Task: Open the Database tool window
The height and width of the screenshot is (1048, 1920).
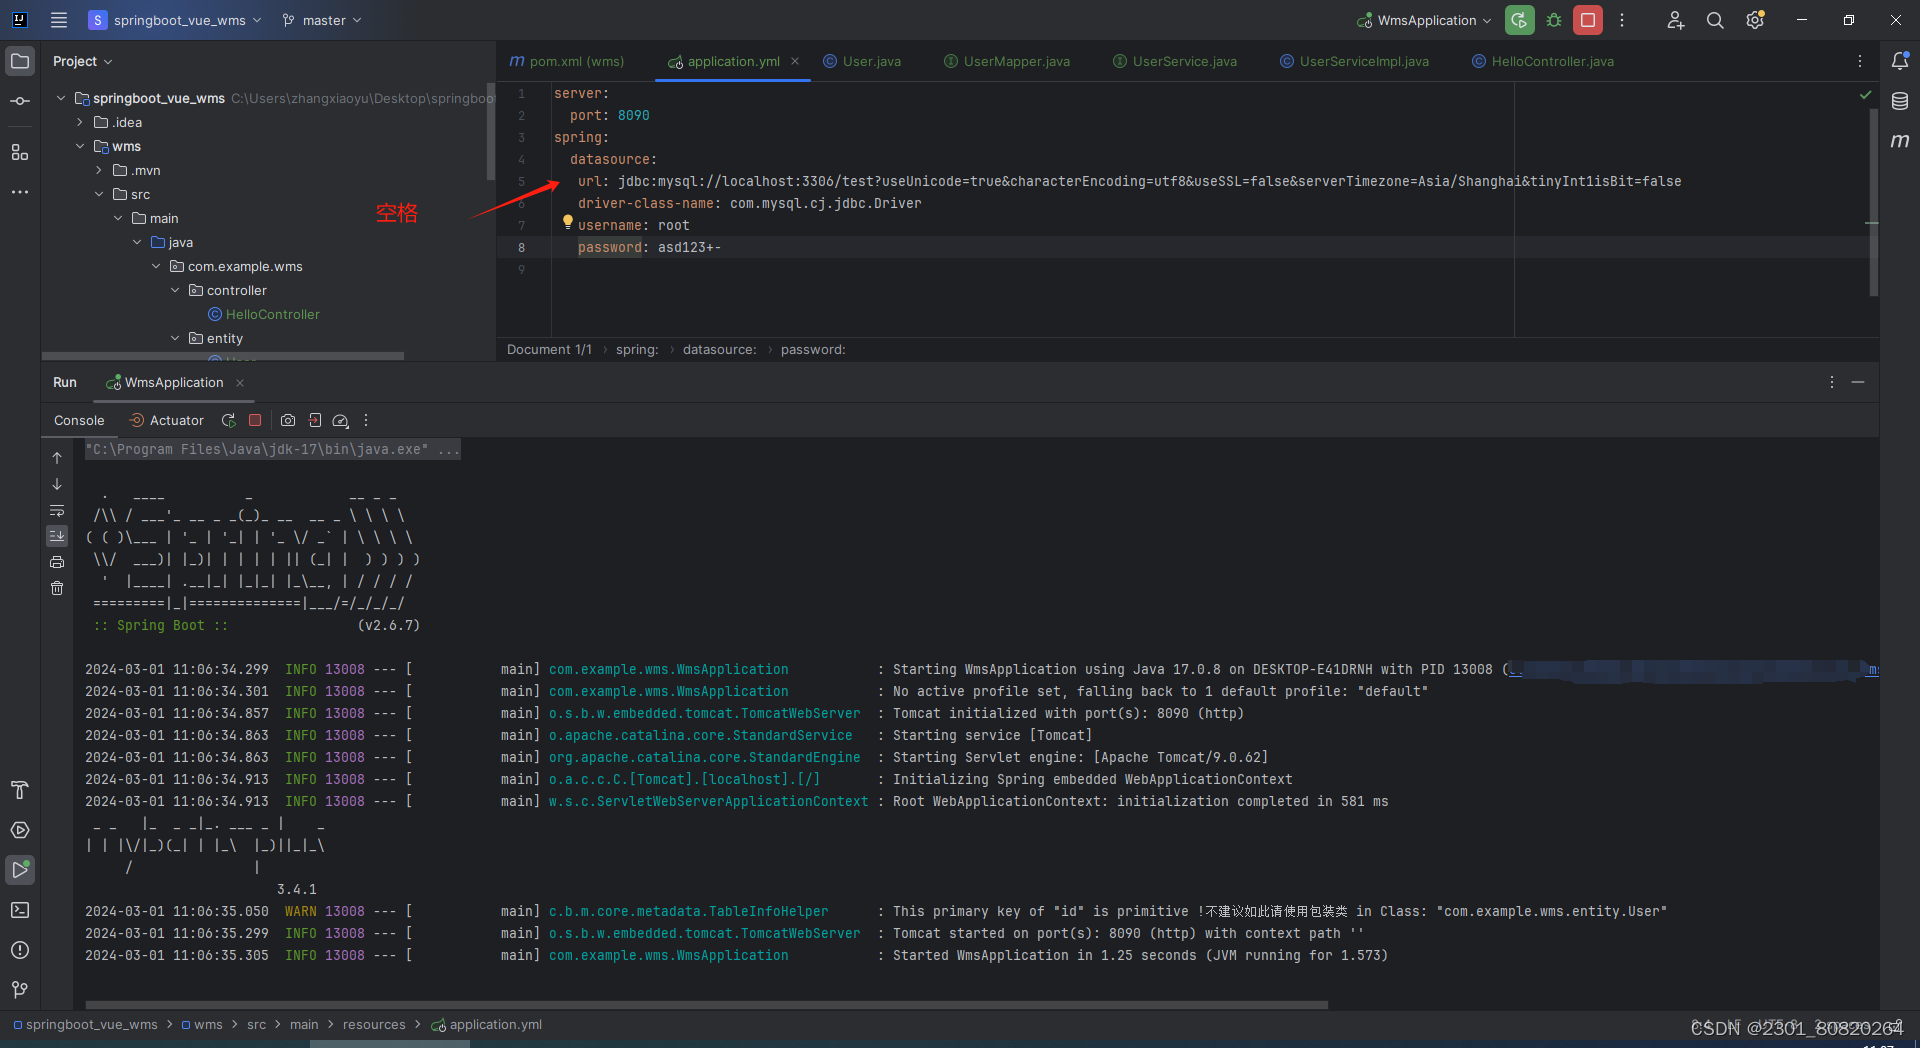Action: click(1901, 101)
